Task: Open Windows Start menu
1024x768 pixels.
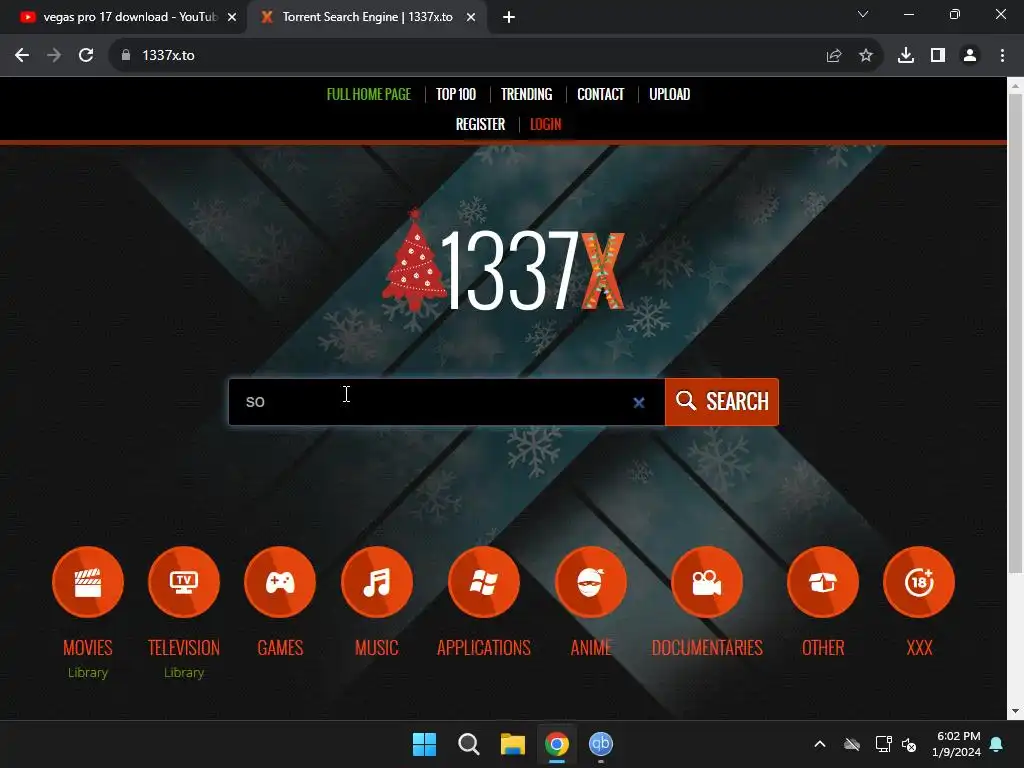Action: tap(424, 744)
